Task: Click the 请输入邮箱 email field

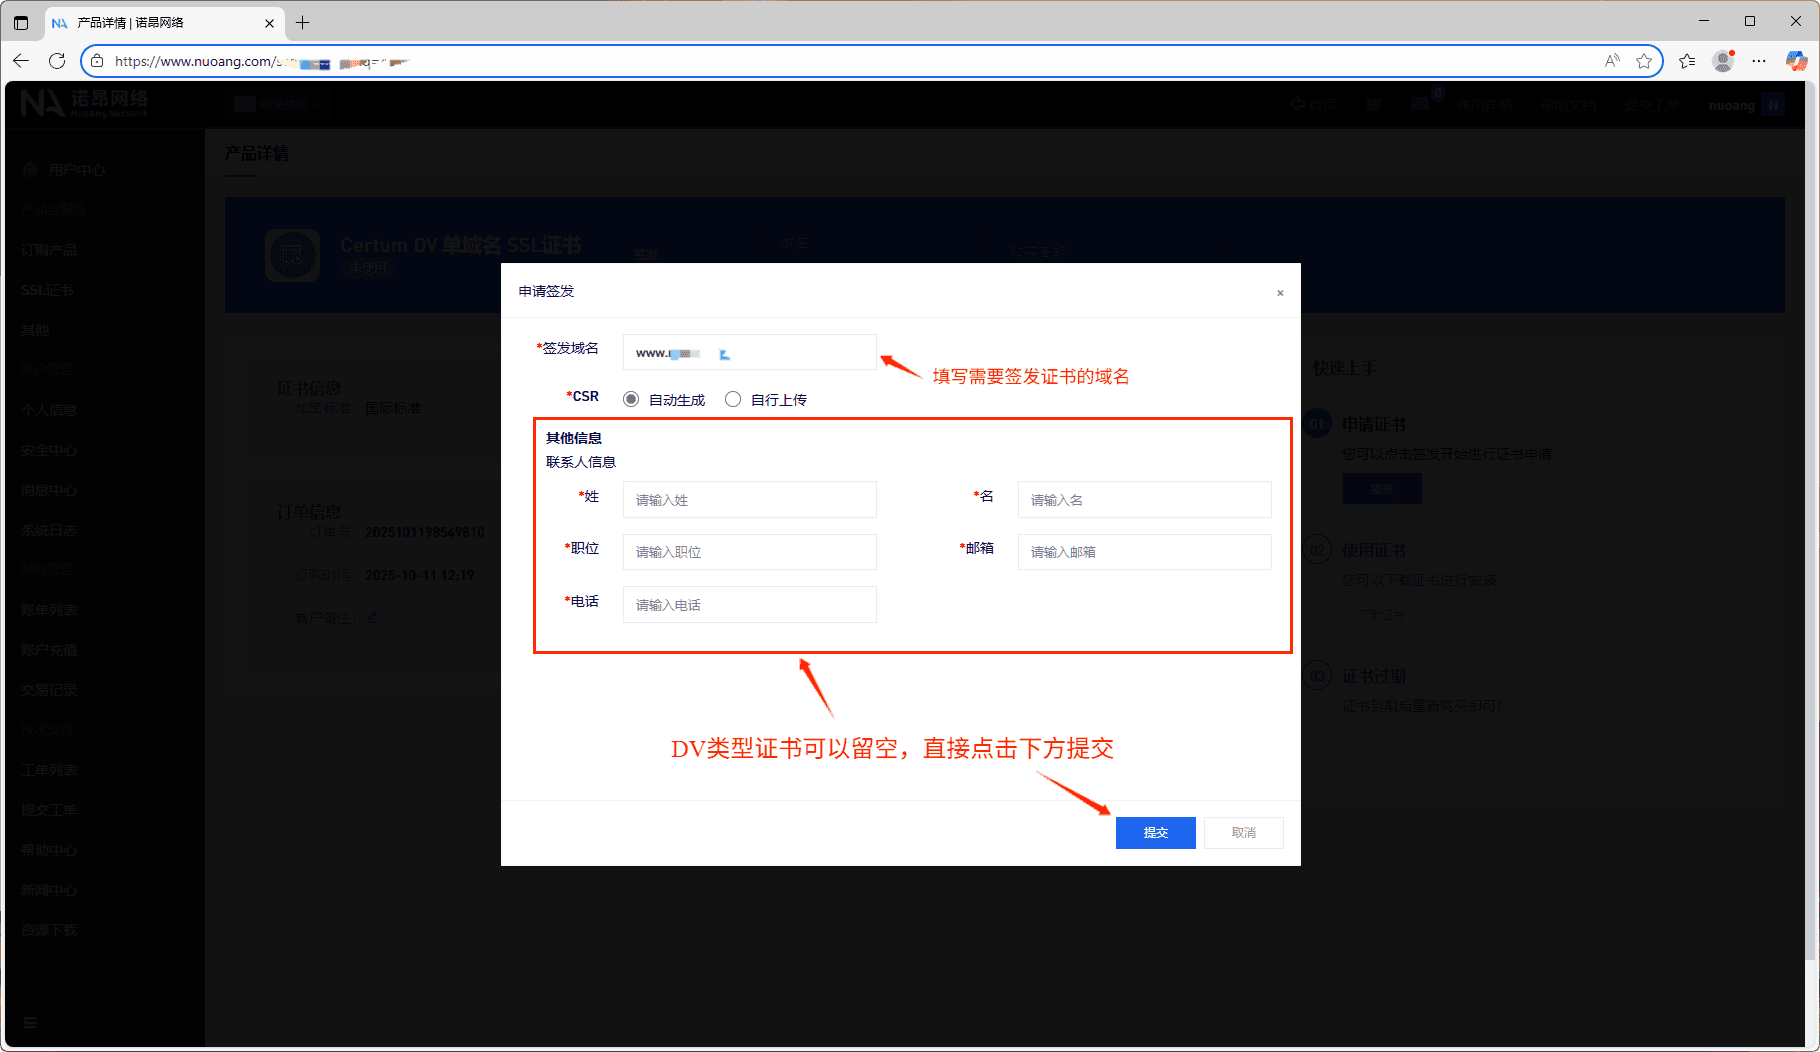Action: click(x=1144, y=552)
